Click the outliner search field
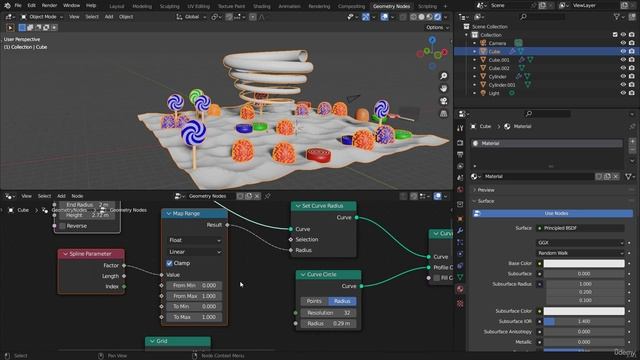The height and width of the screenshot is (360, 640). click(x=543, y=17)
